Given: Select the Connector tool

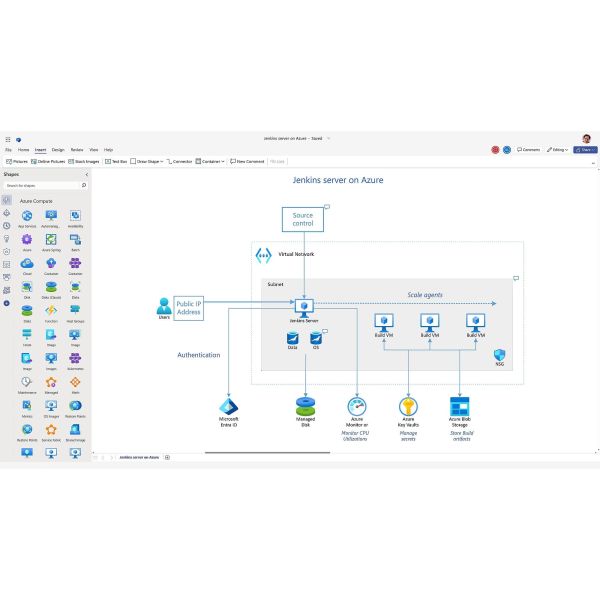Looking at the screenshot, I should coord(179,161).
